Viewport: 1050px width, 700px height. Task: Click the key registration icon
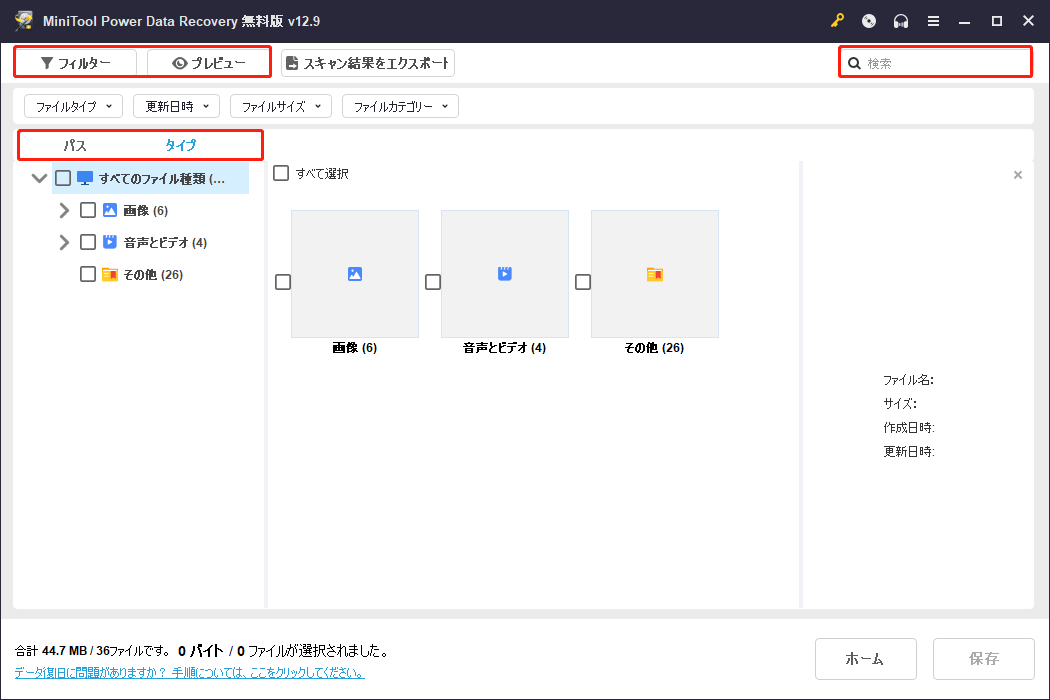click(x=837, y=21)
